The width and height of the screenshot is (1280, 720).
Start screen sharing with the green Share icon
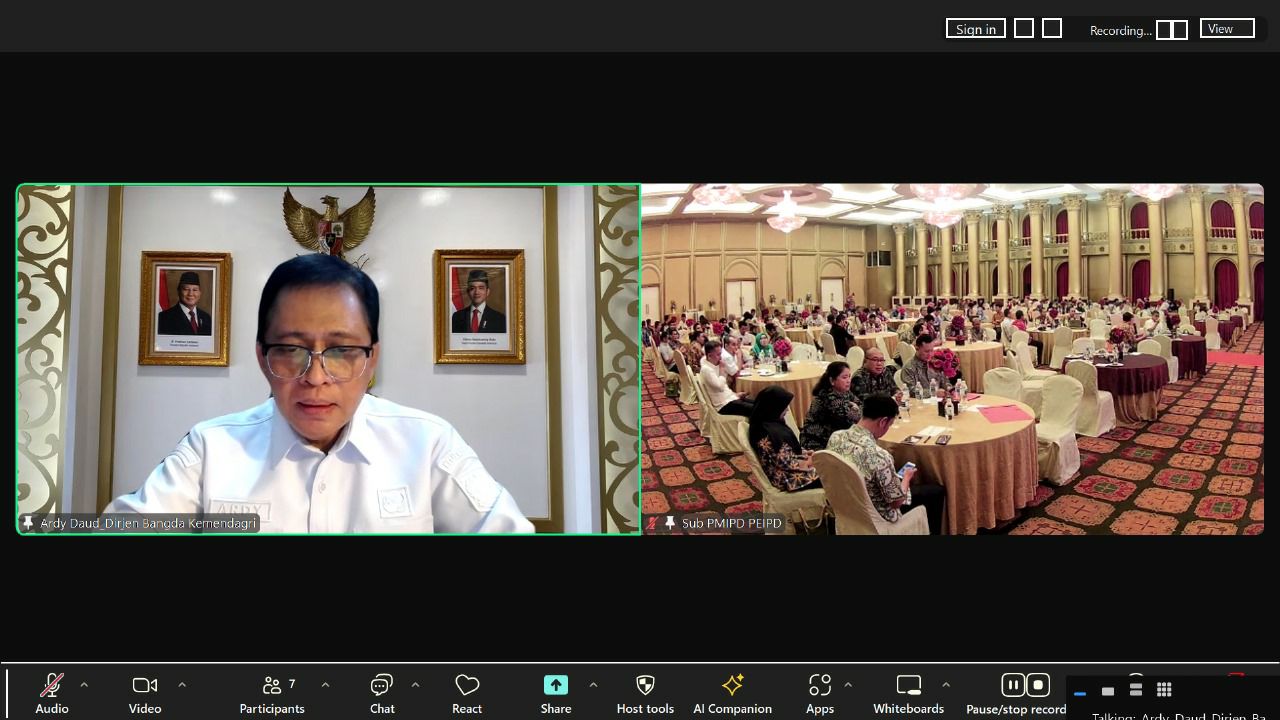[x=556, y=685]
